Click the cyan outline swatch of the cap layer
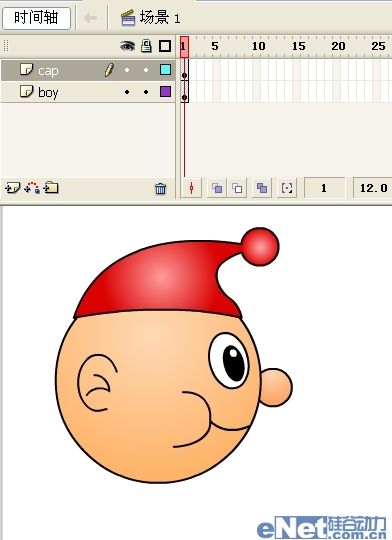The height and width of the screenshot is (540, 392). click(x=165, y=70)
